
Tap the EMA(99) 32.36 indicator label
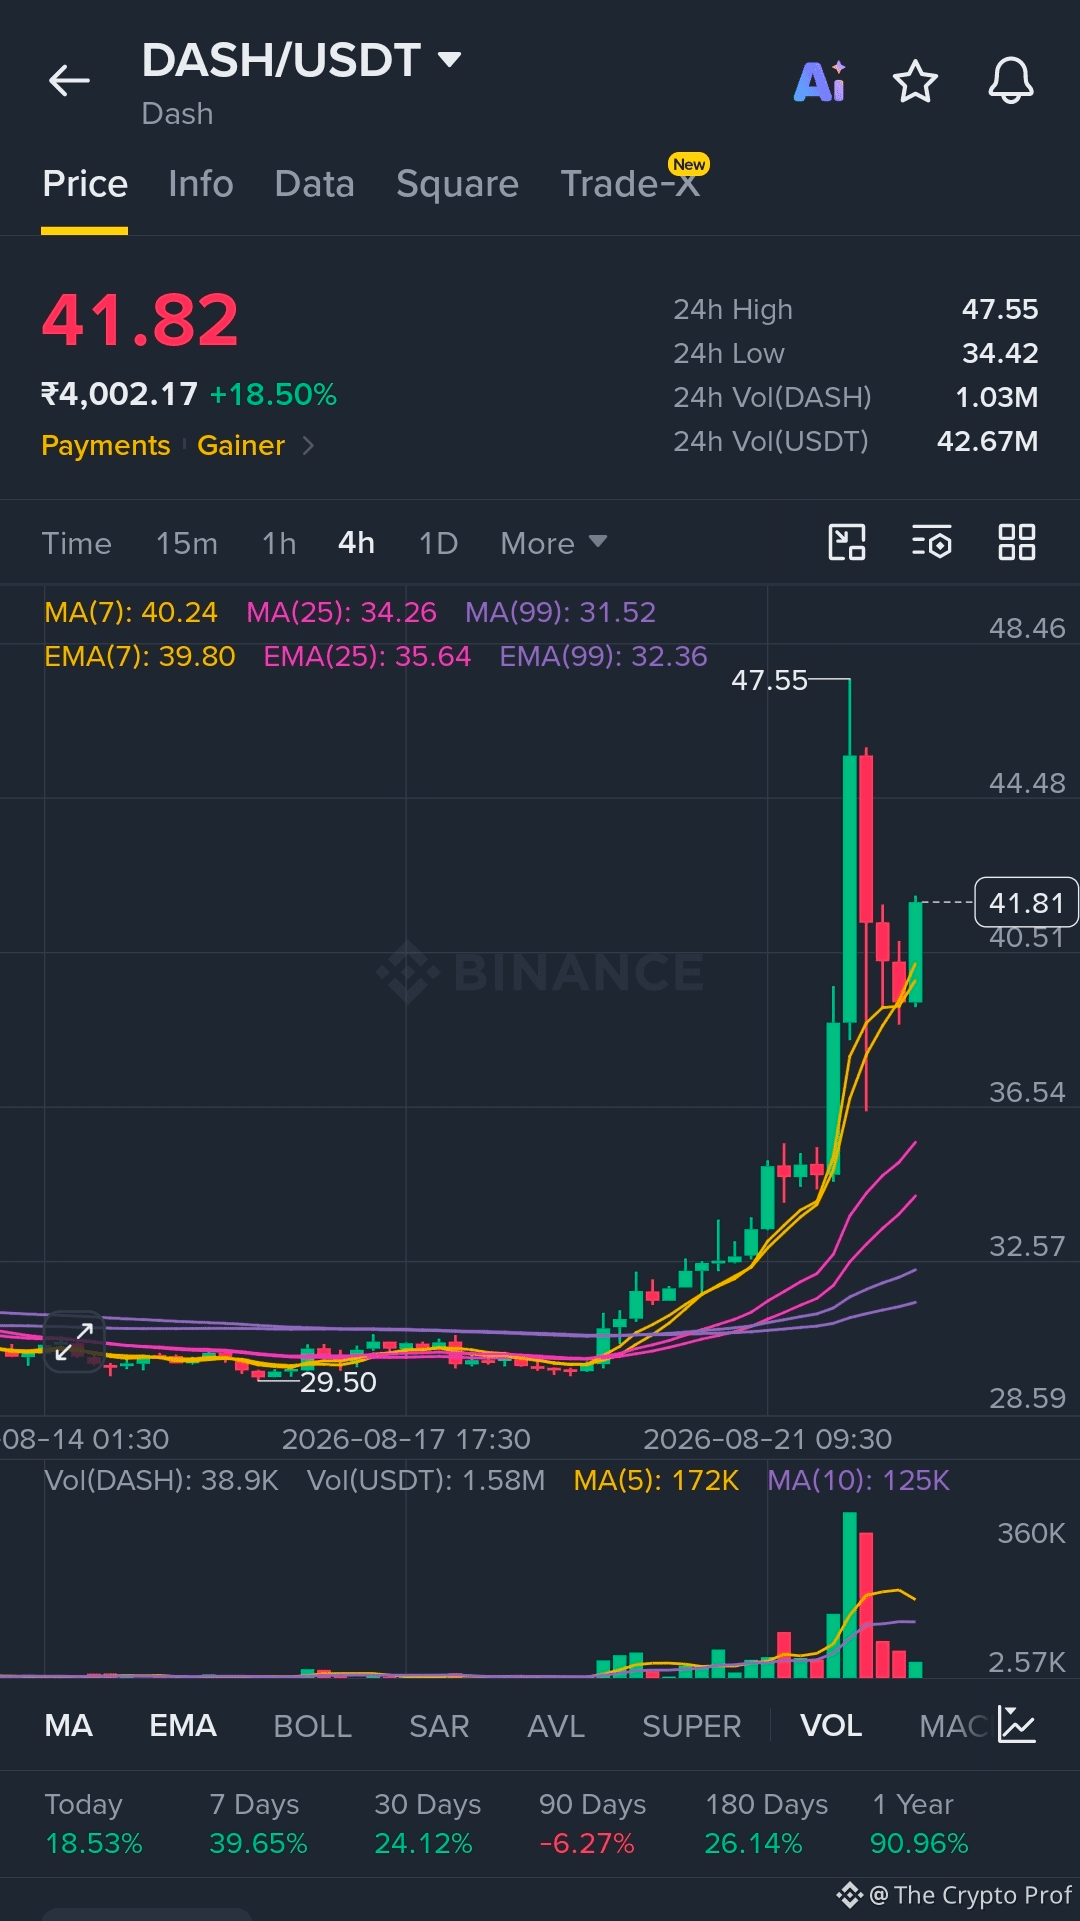click(x=604, y=656)
